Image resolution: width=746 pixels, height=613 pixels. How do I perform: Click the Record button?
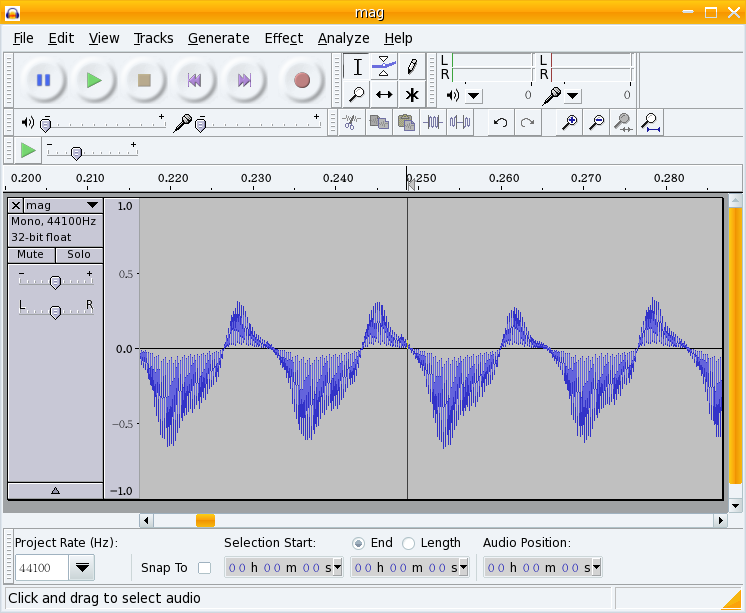(301, 80)
